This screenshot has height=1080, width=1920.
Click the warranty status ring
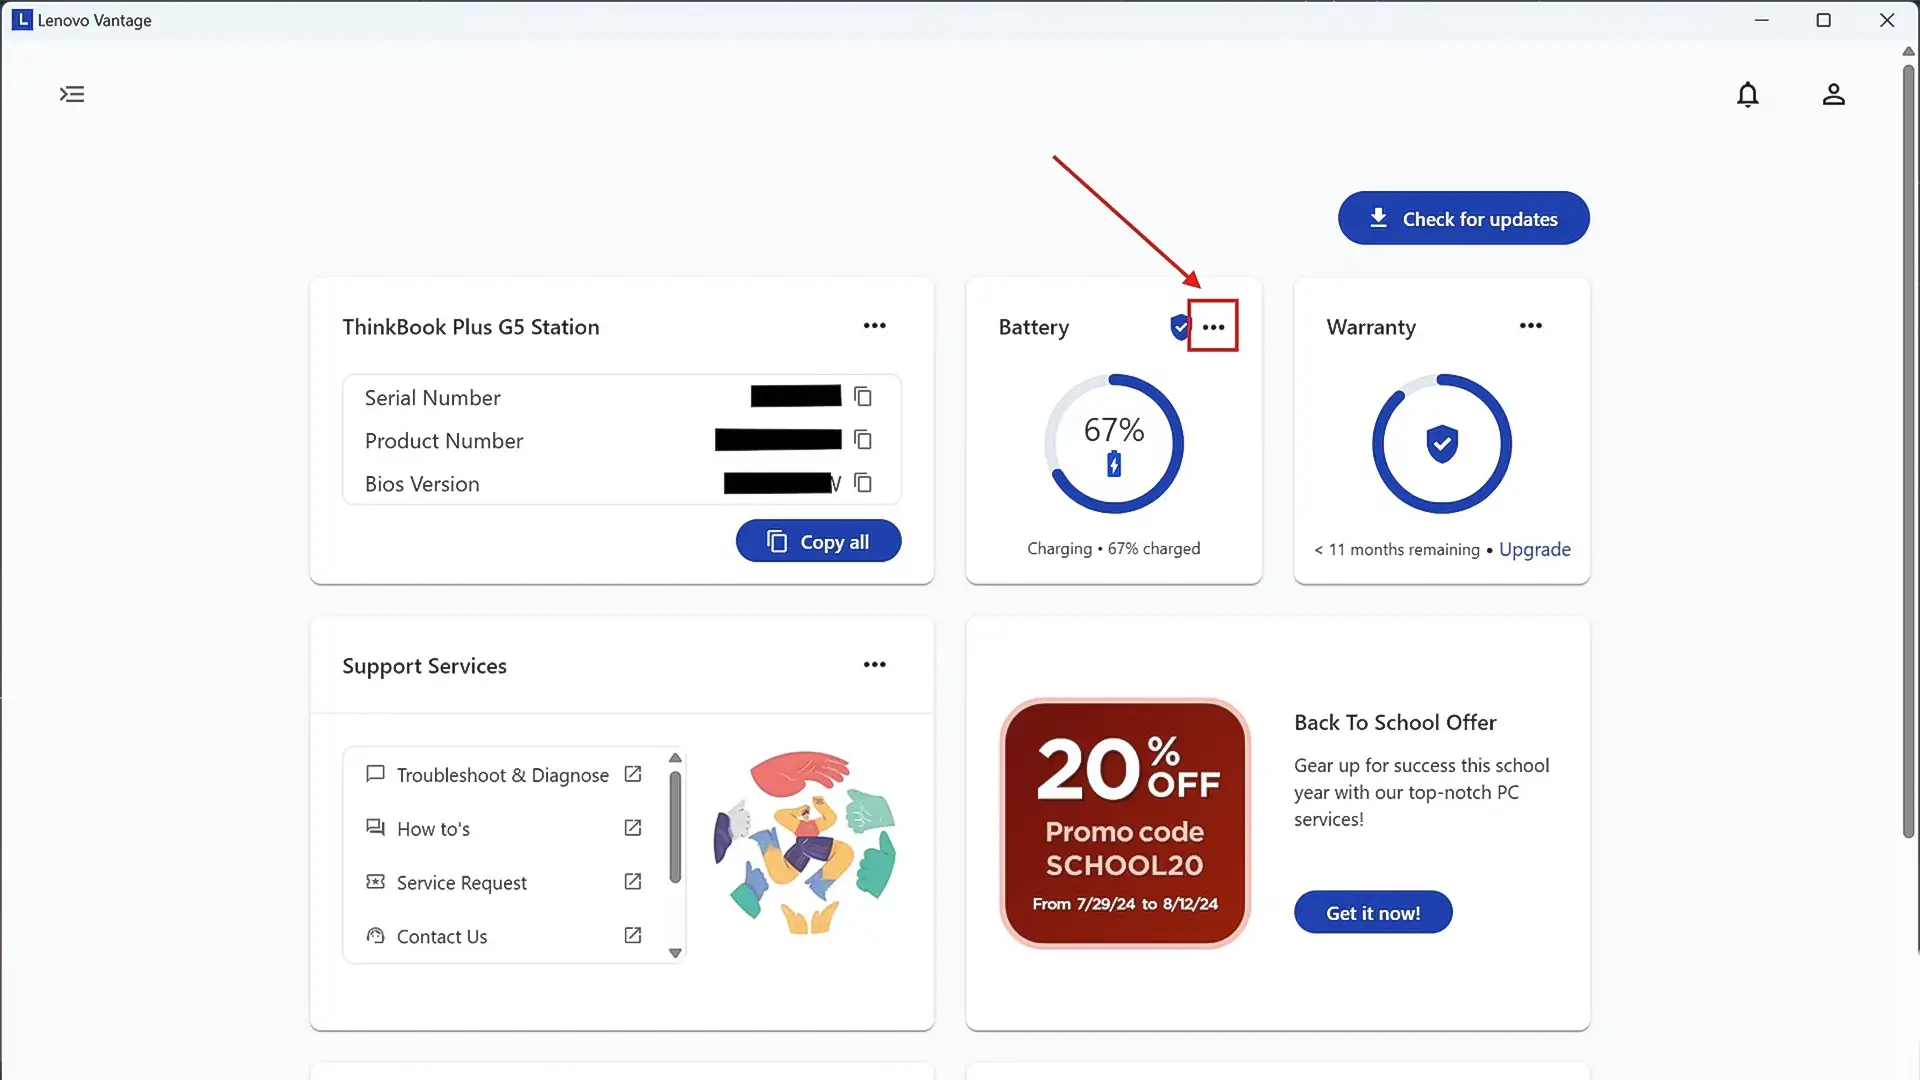click(1441, 444)
